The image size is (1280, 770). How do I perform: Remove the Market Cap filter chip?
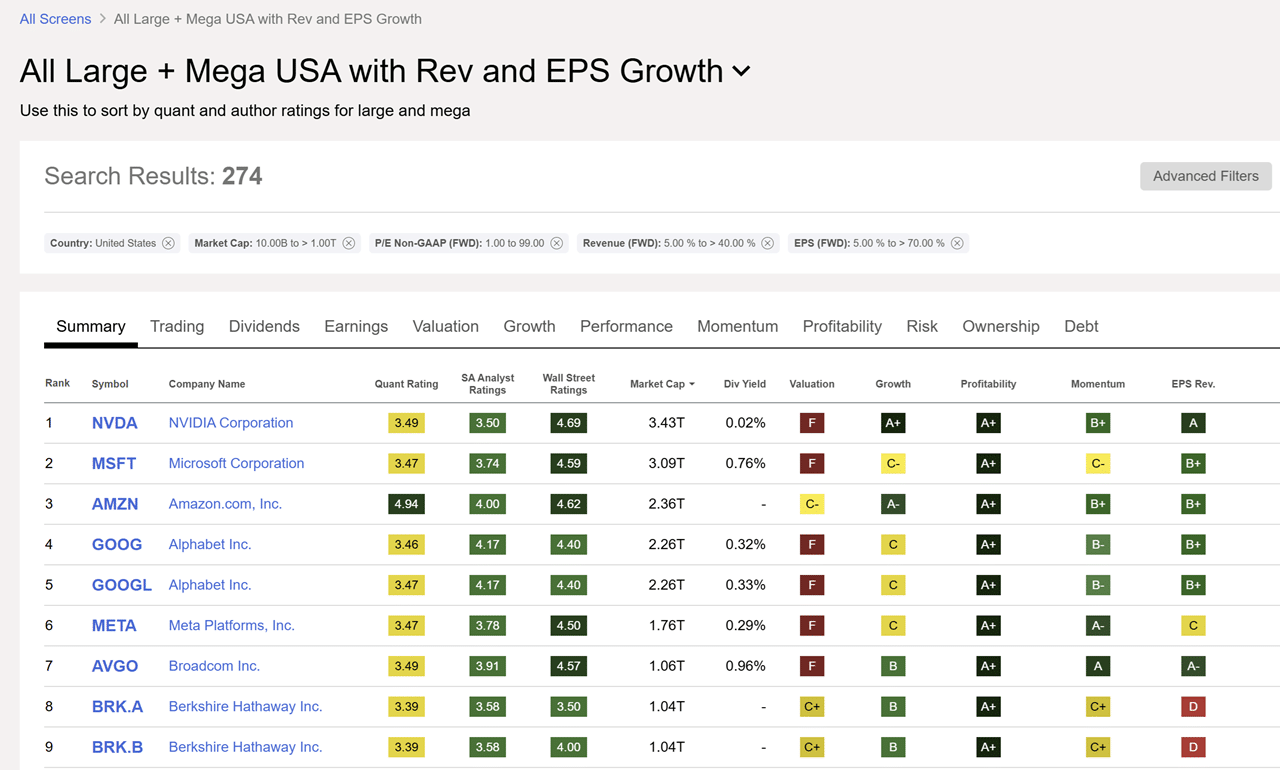349,243
